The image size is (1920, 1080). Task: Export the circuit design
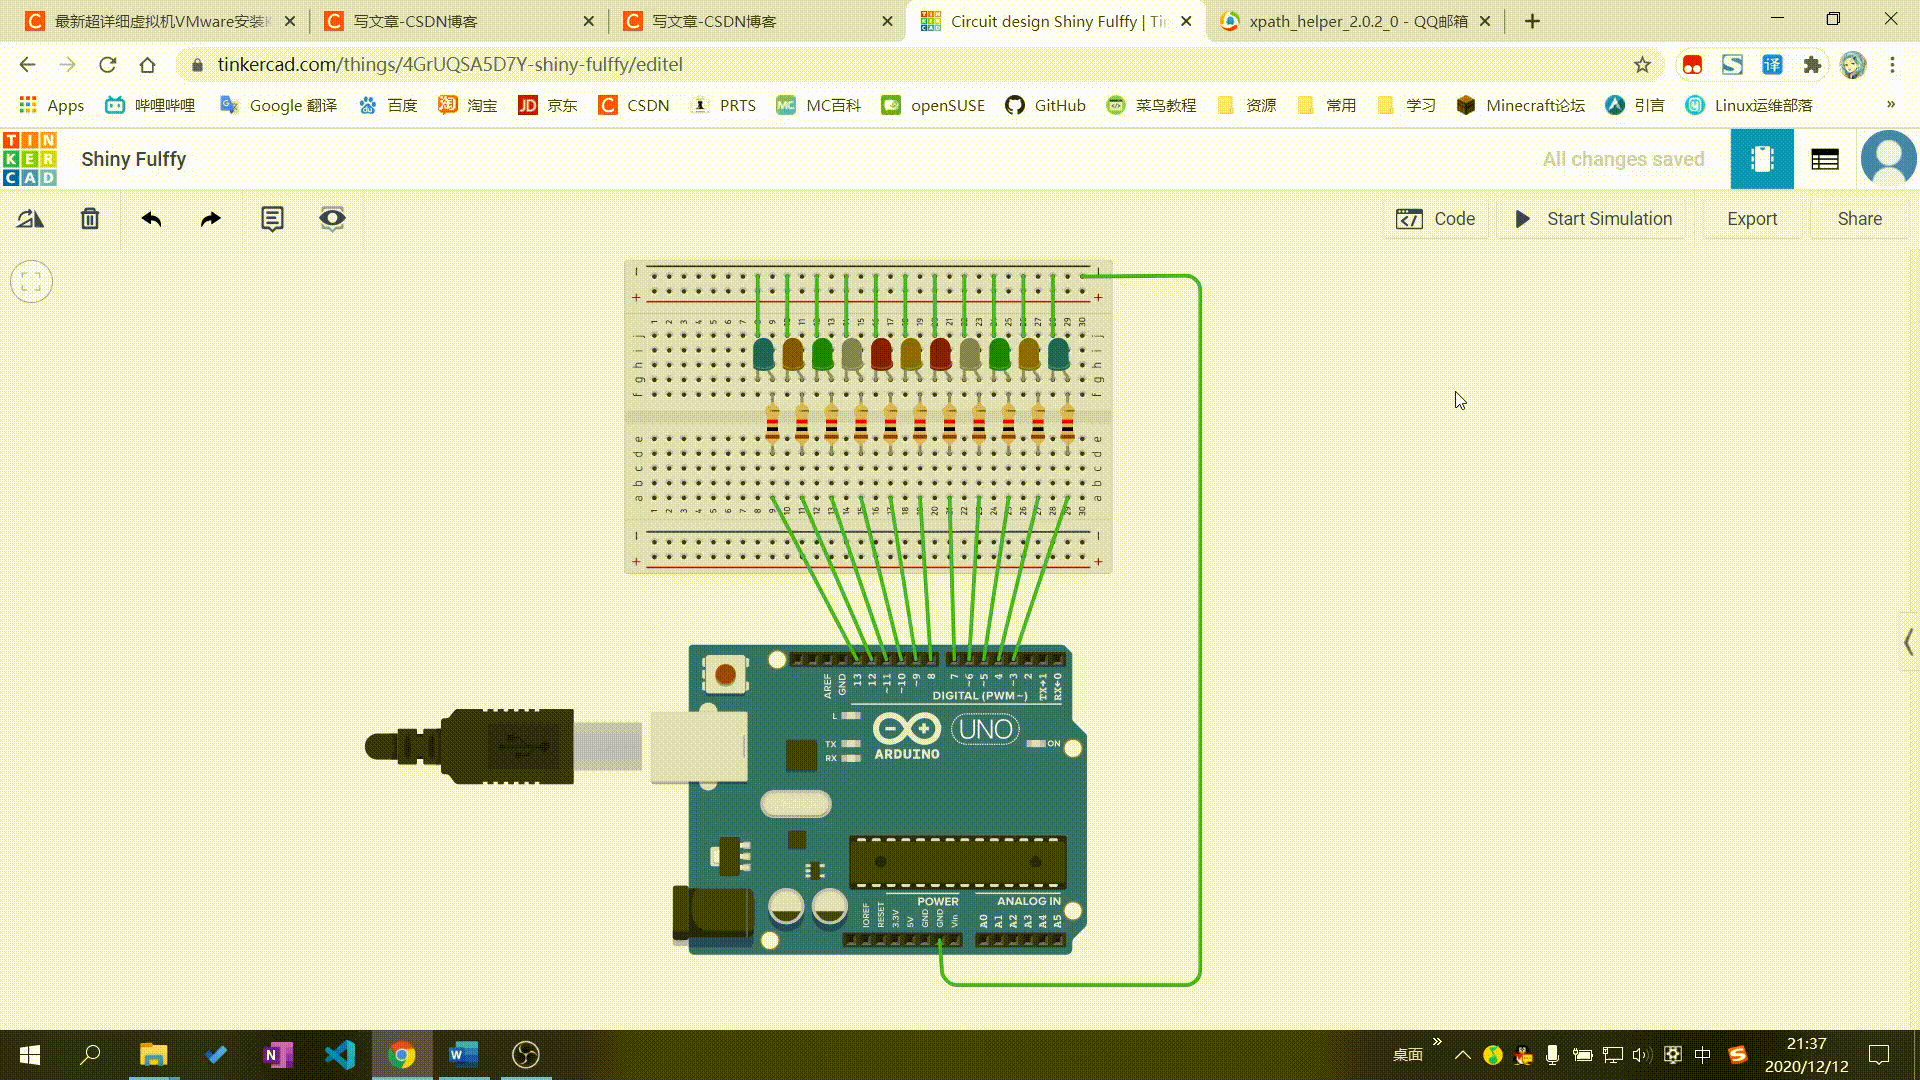tap(1752, 219)
